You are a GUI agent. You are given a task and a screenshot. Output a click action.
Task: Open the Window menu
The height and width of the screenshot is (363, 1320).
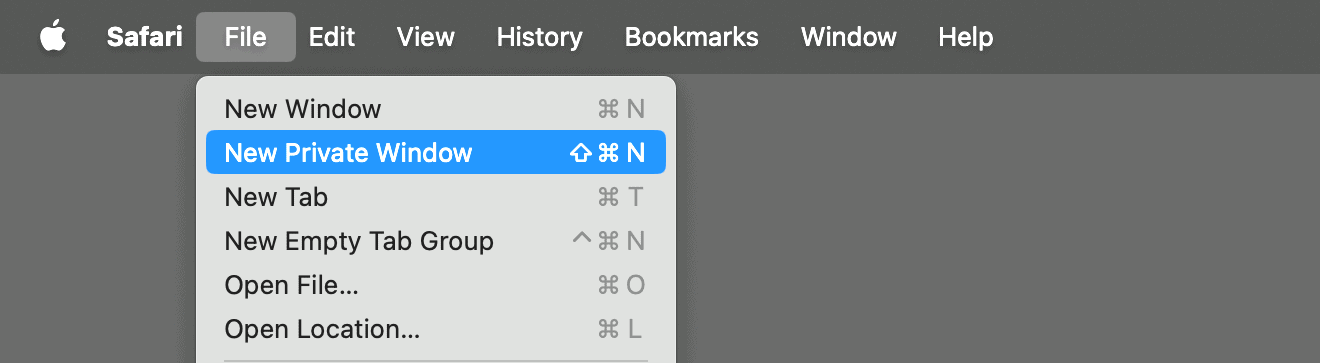point(849,37)
